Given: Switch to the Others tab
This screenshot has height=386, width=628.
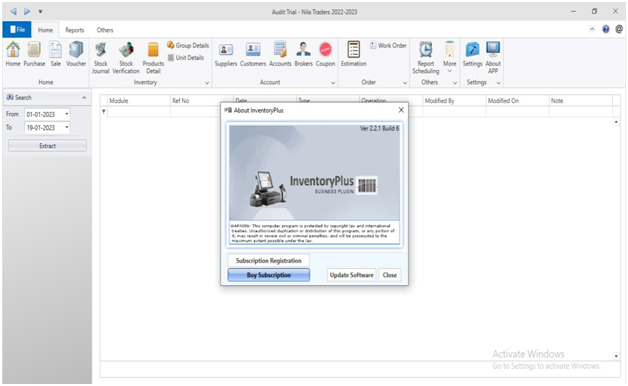Looking at the screenshot, I should pyautogui.click(x=105, y=30).
